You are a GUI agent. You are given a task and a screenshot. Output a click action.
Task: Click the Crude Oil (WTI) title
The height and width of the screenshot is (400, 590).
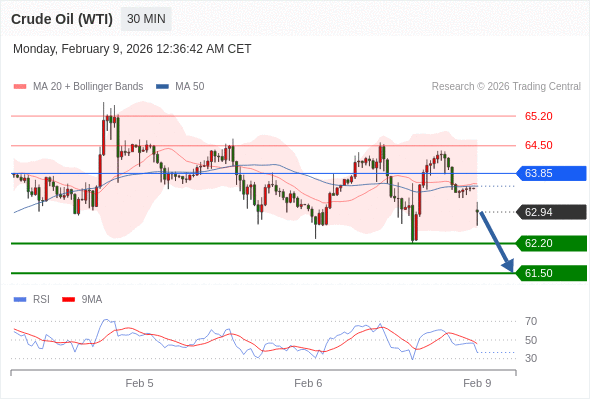[x=62, y=19]
